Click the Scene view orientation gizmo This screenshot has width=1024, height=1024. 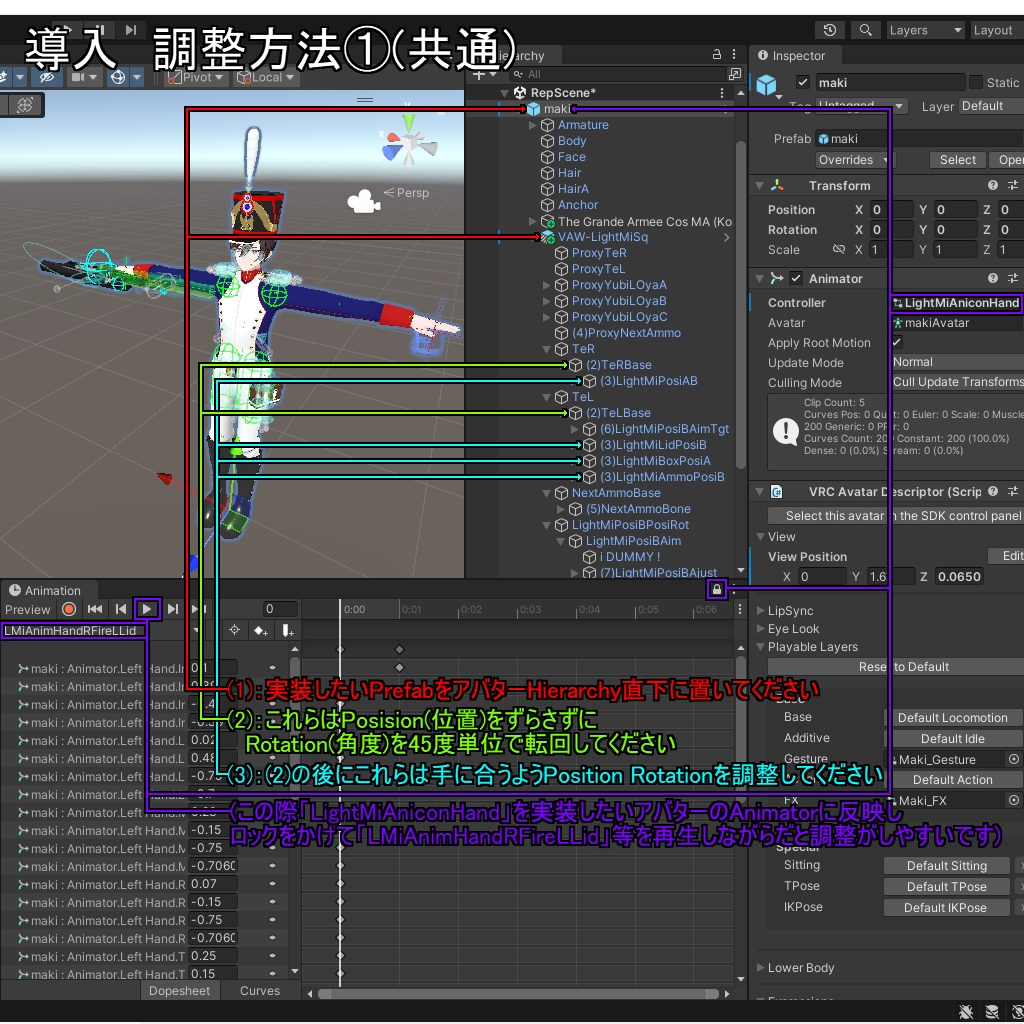point(409,142)
